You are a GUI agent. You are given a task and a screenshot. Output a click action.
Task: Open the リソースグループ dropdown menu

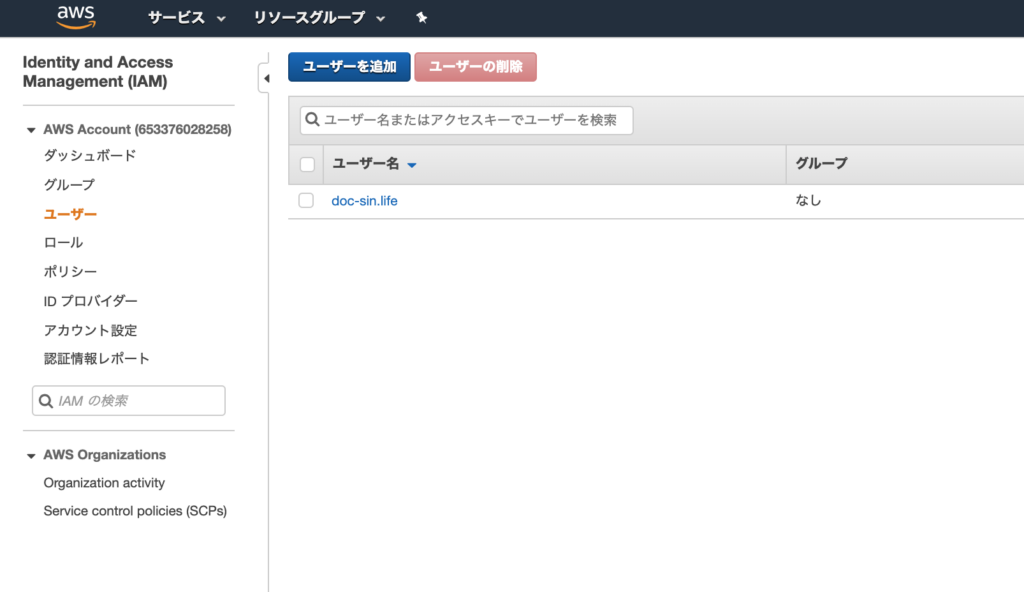(x=319, y=18)
